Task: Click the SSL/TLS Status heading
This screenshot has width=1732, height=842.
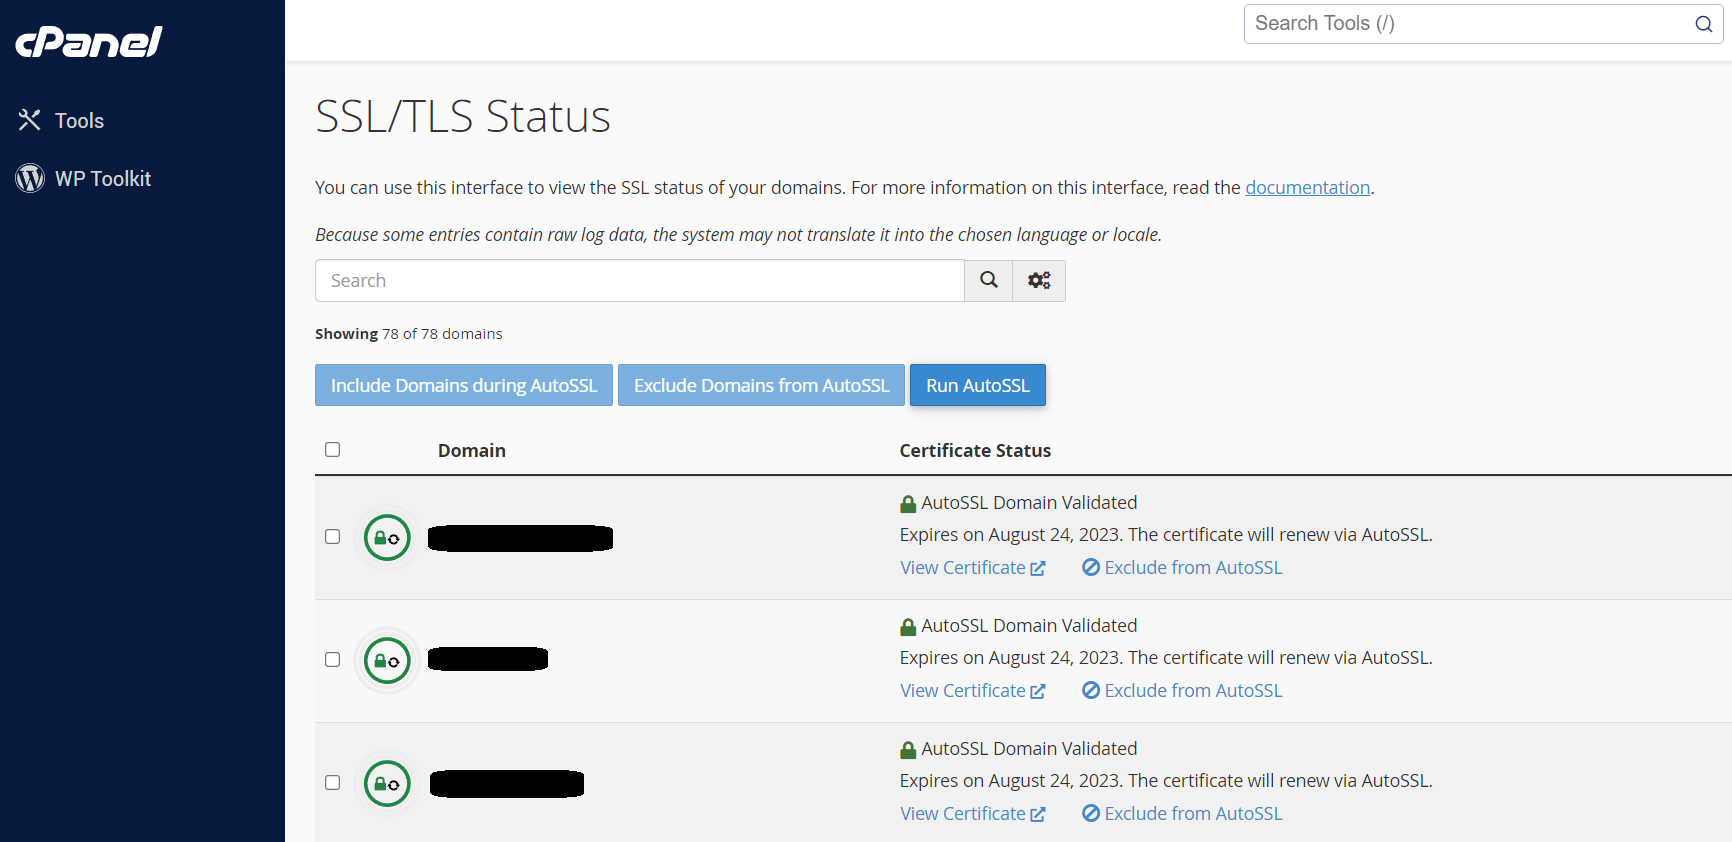Action: pyautogui.click(x=463, y=116)
